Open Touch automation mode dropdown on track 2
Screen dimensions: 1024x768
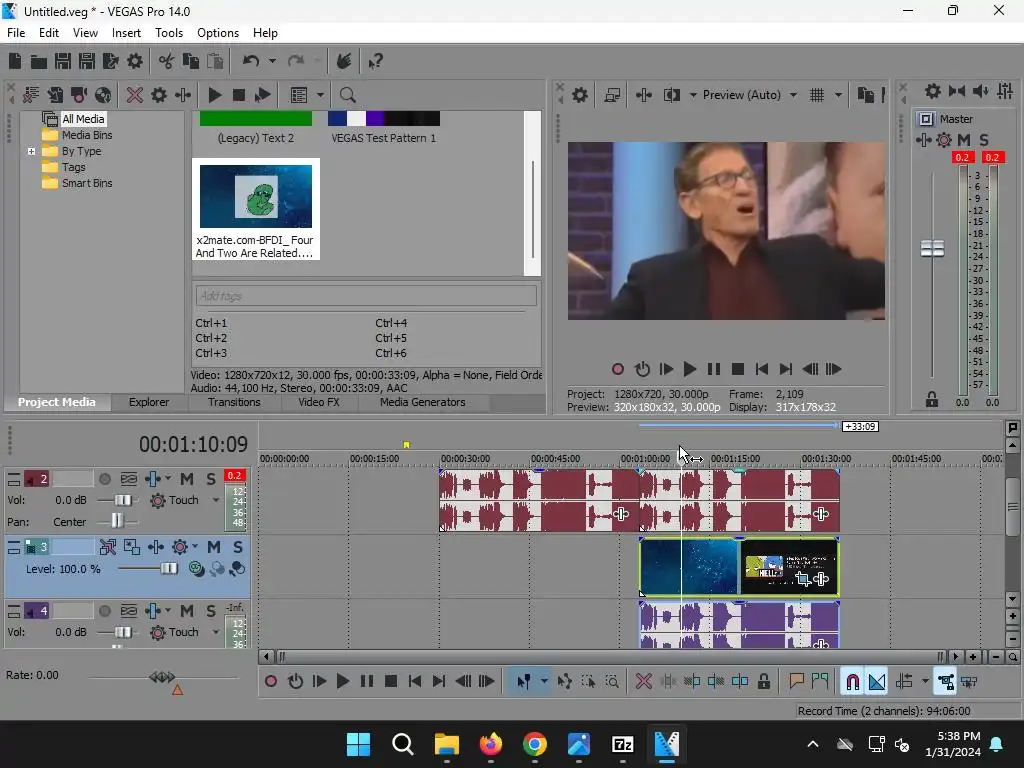tap(216, 501)
